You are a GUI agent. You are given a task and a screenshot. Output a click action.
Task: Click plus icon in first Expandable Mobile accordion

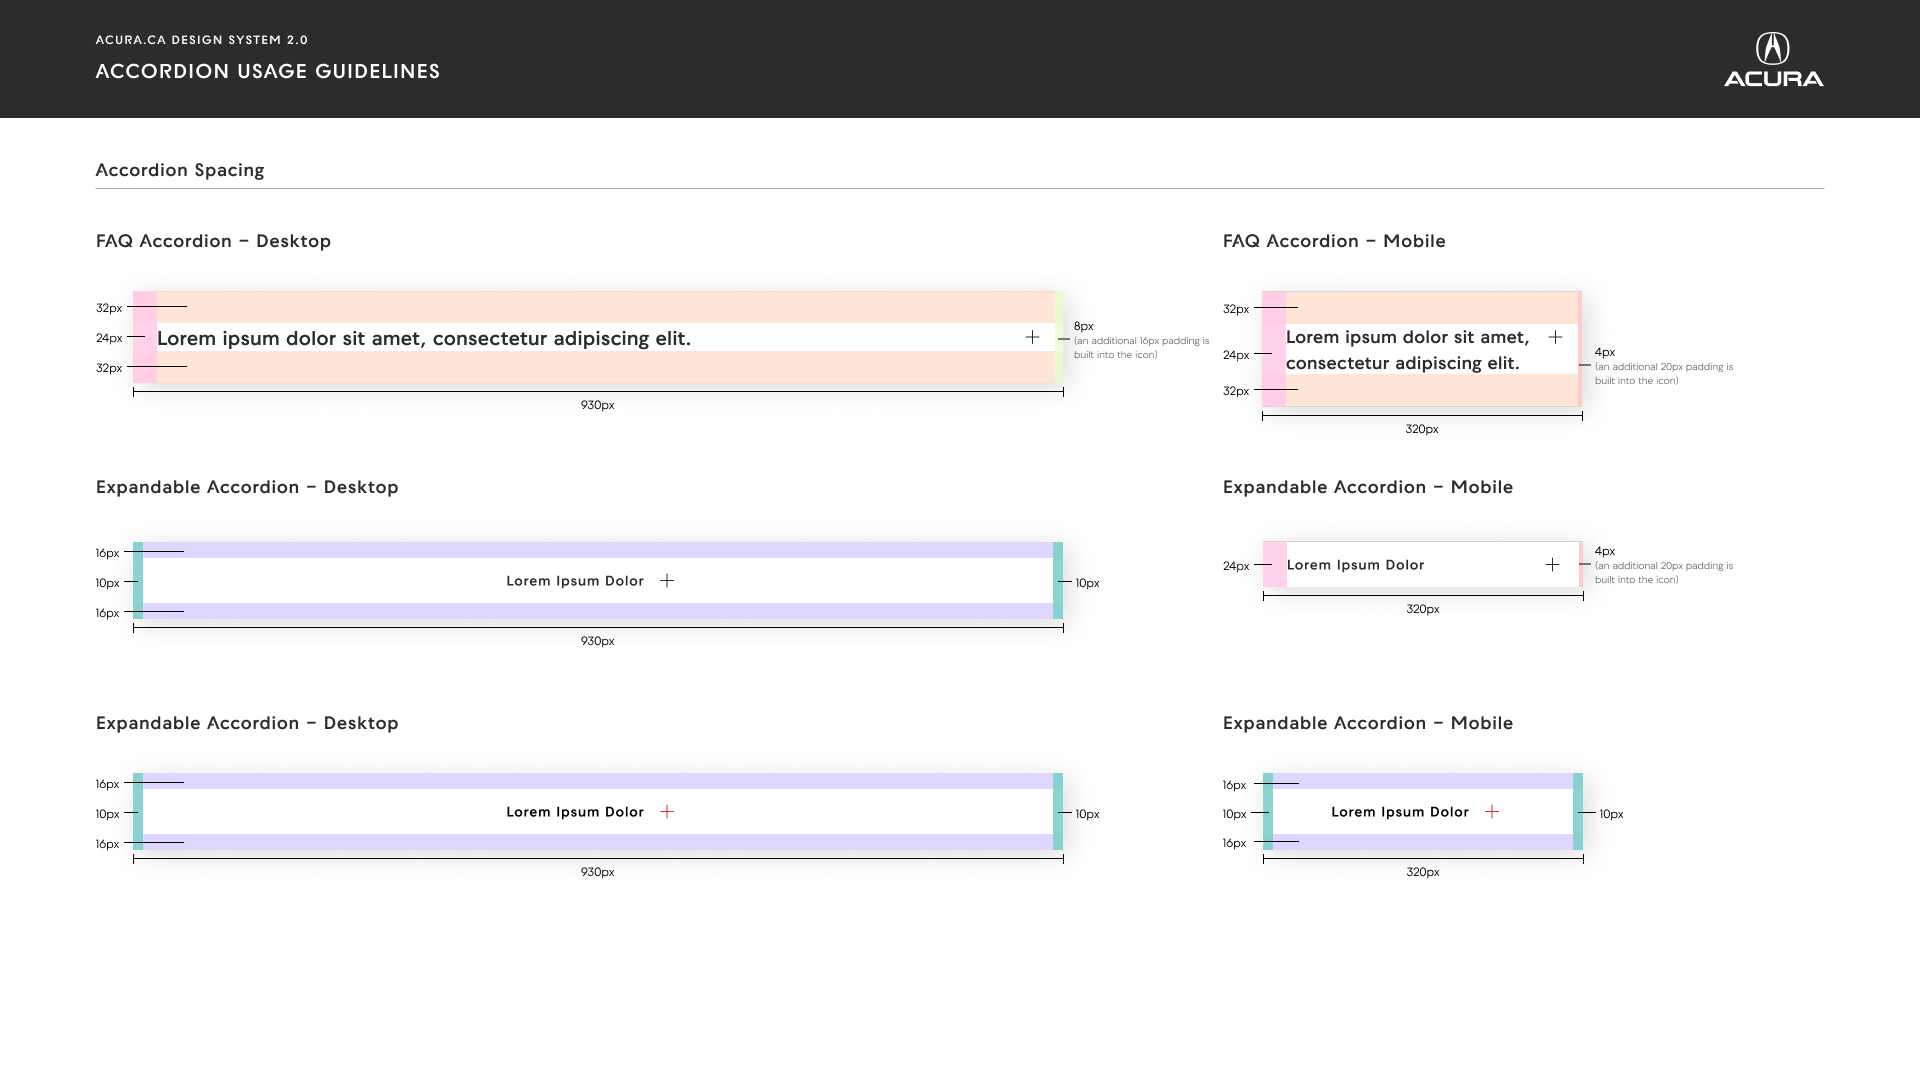click(x=1552, y=565)
